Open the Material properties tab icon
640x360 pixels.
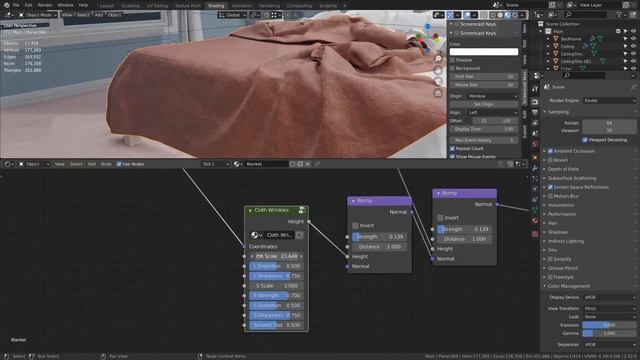[x=535, y=221]
